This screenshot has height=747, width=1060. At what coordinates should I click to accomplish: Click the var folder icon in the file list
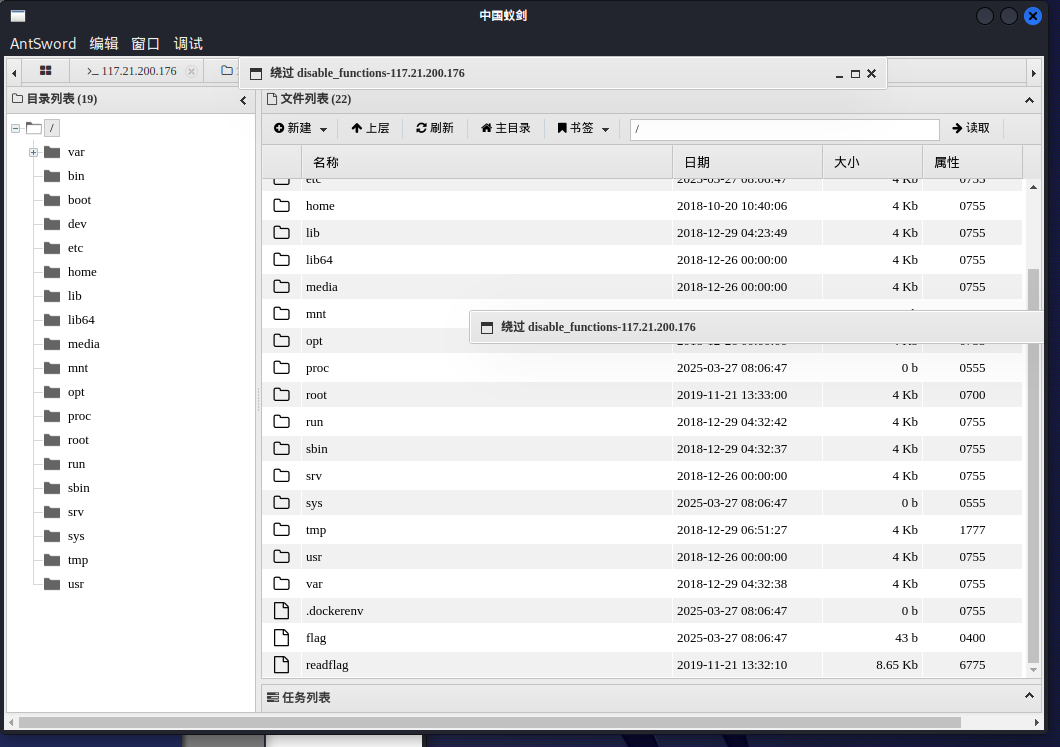tap(281, 584)
